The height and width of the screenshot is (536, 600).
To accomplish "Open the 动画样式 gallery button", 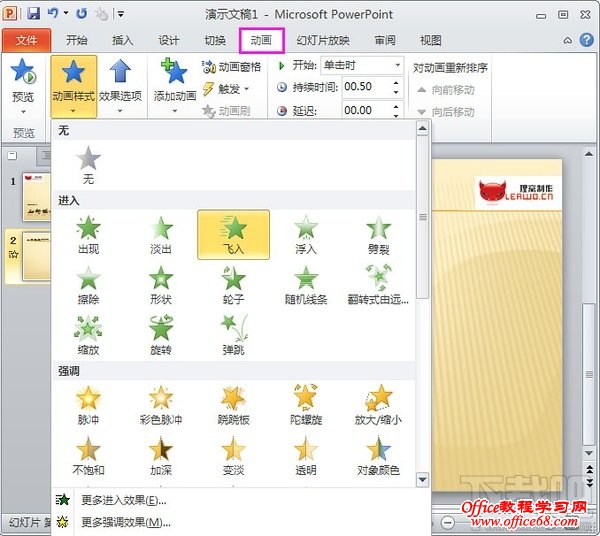I will [x=73, y=86].
